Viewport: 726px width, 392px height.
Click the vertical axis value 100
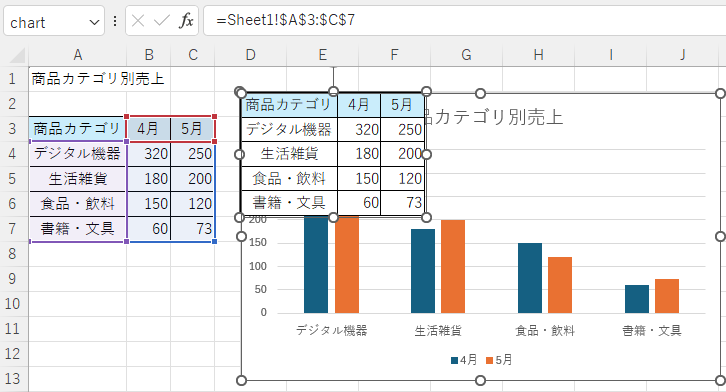coord(258,266)
